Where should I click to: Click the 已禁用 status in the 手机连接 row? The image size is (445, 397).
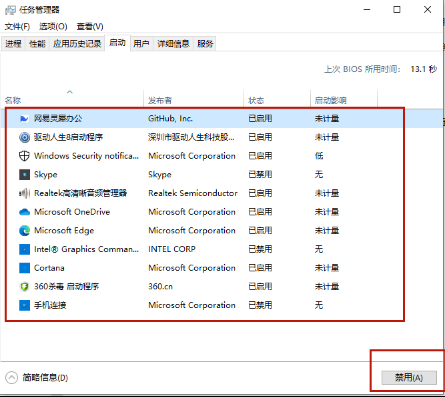[260, 305]
